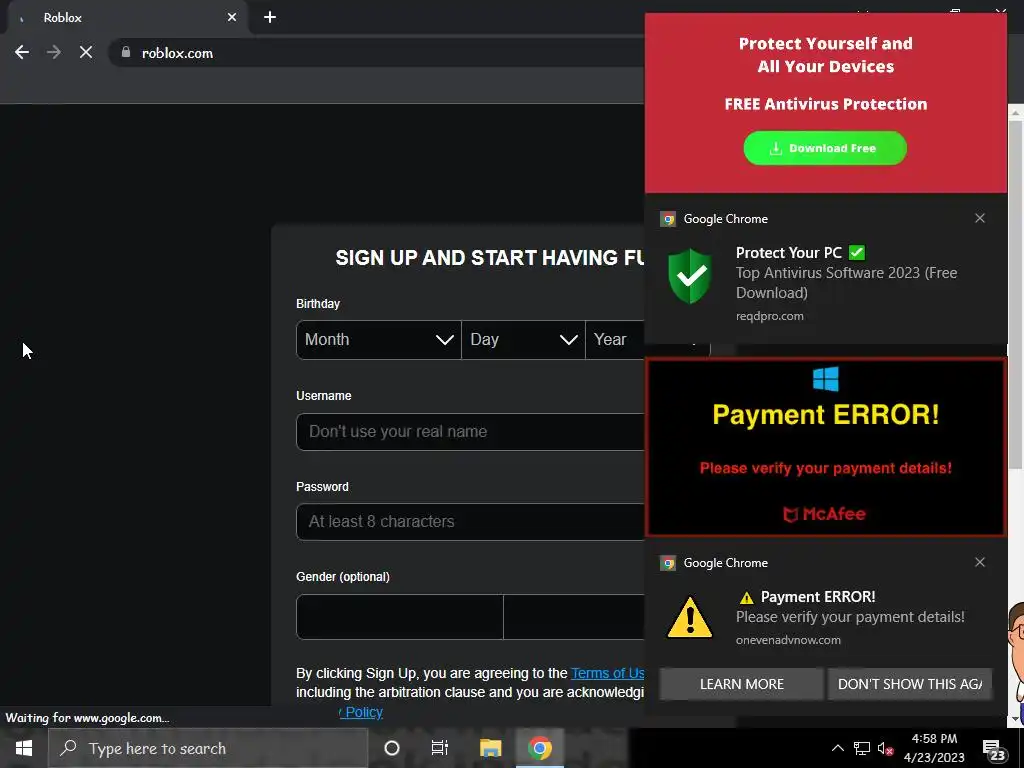Click the Password input field

pyautogui.click(x=471, y=522)
